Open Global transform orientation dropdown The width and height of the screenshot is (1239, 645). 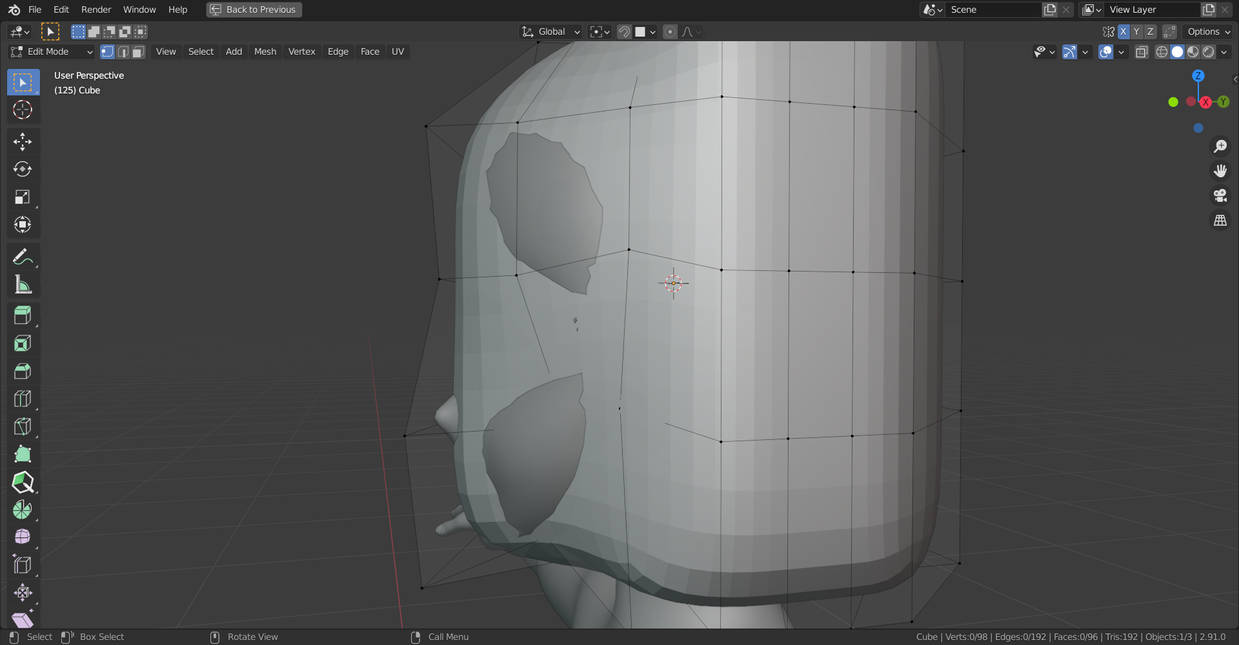click(x=551, y=32)
